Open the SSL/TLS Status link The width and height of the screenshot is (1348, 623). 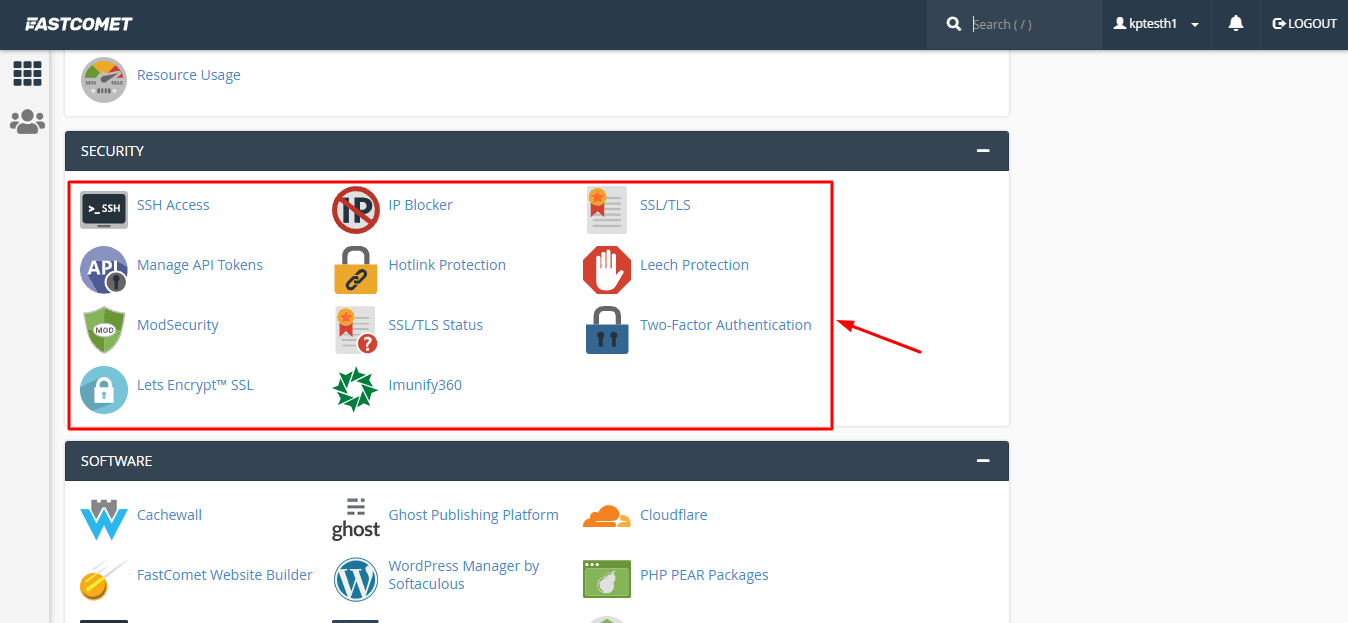(x=436, y=325)
